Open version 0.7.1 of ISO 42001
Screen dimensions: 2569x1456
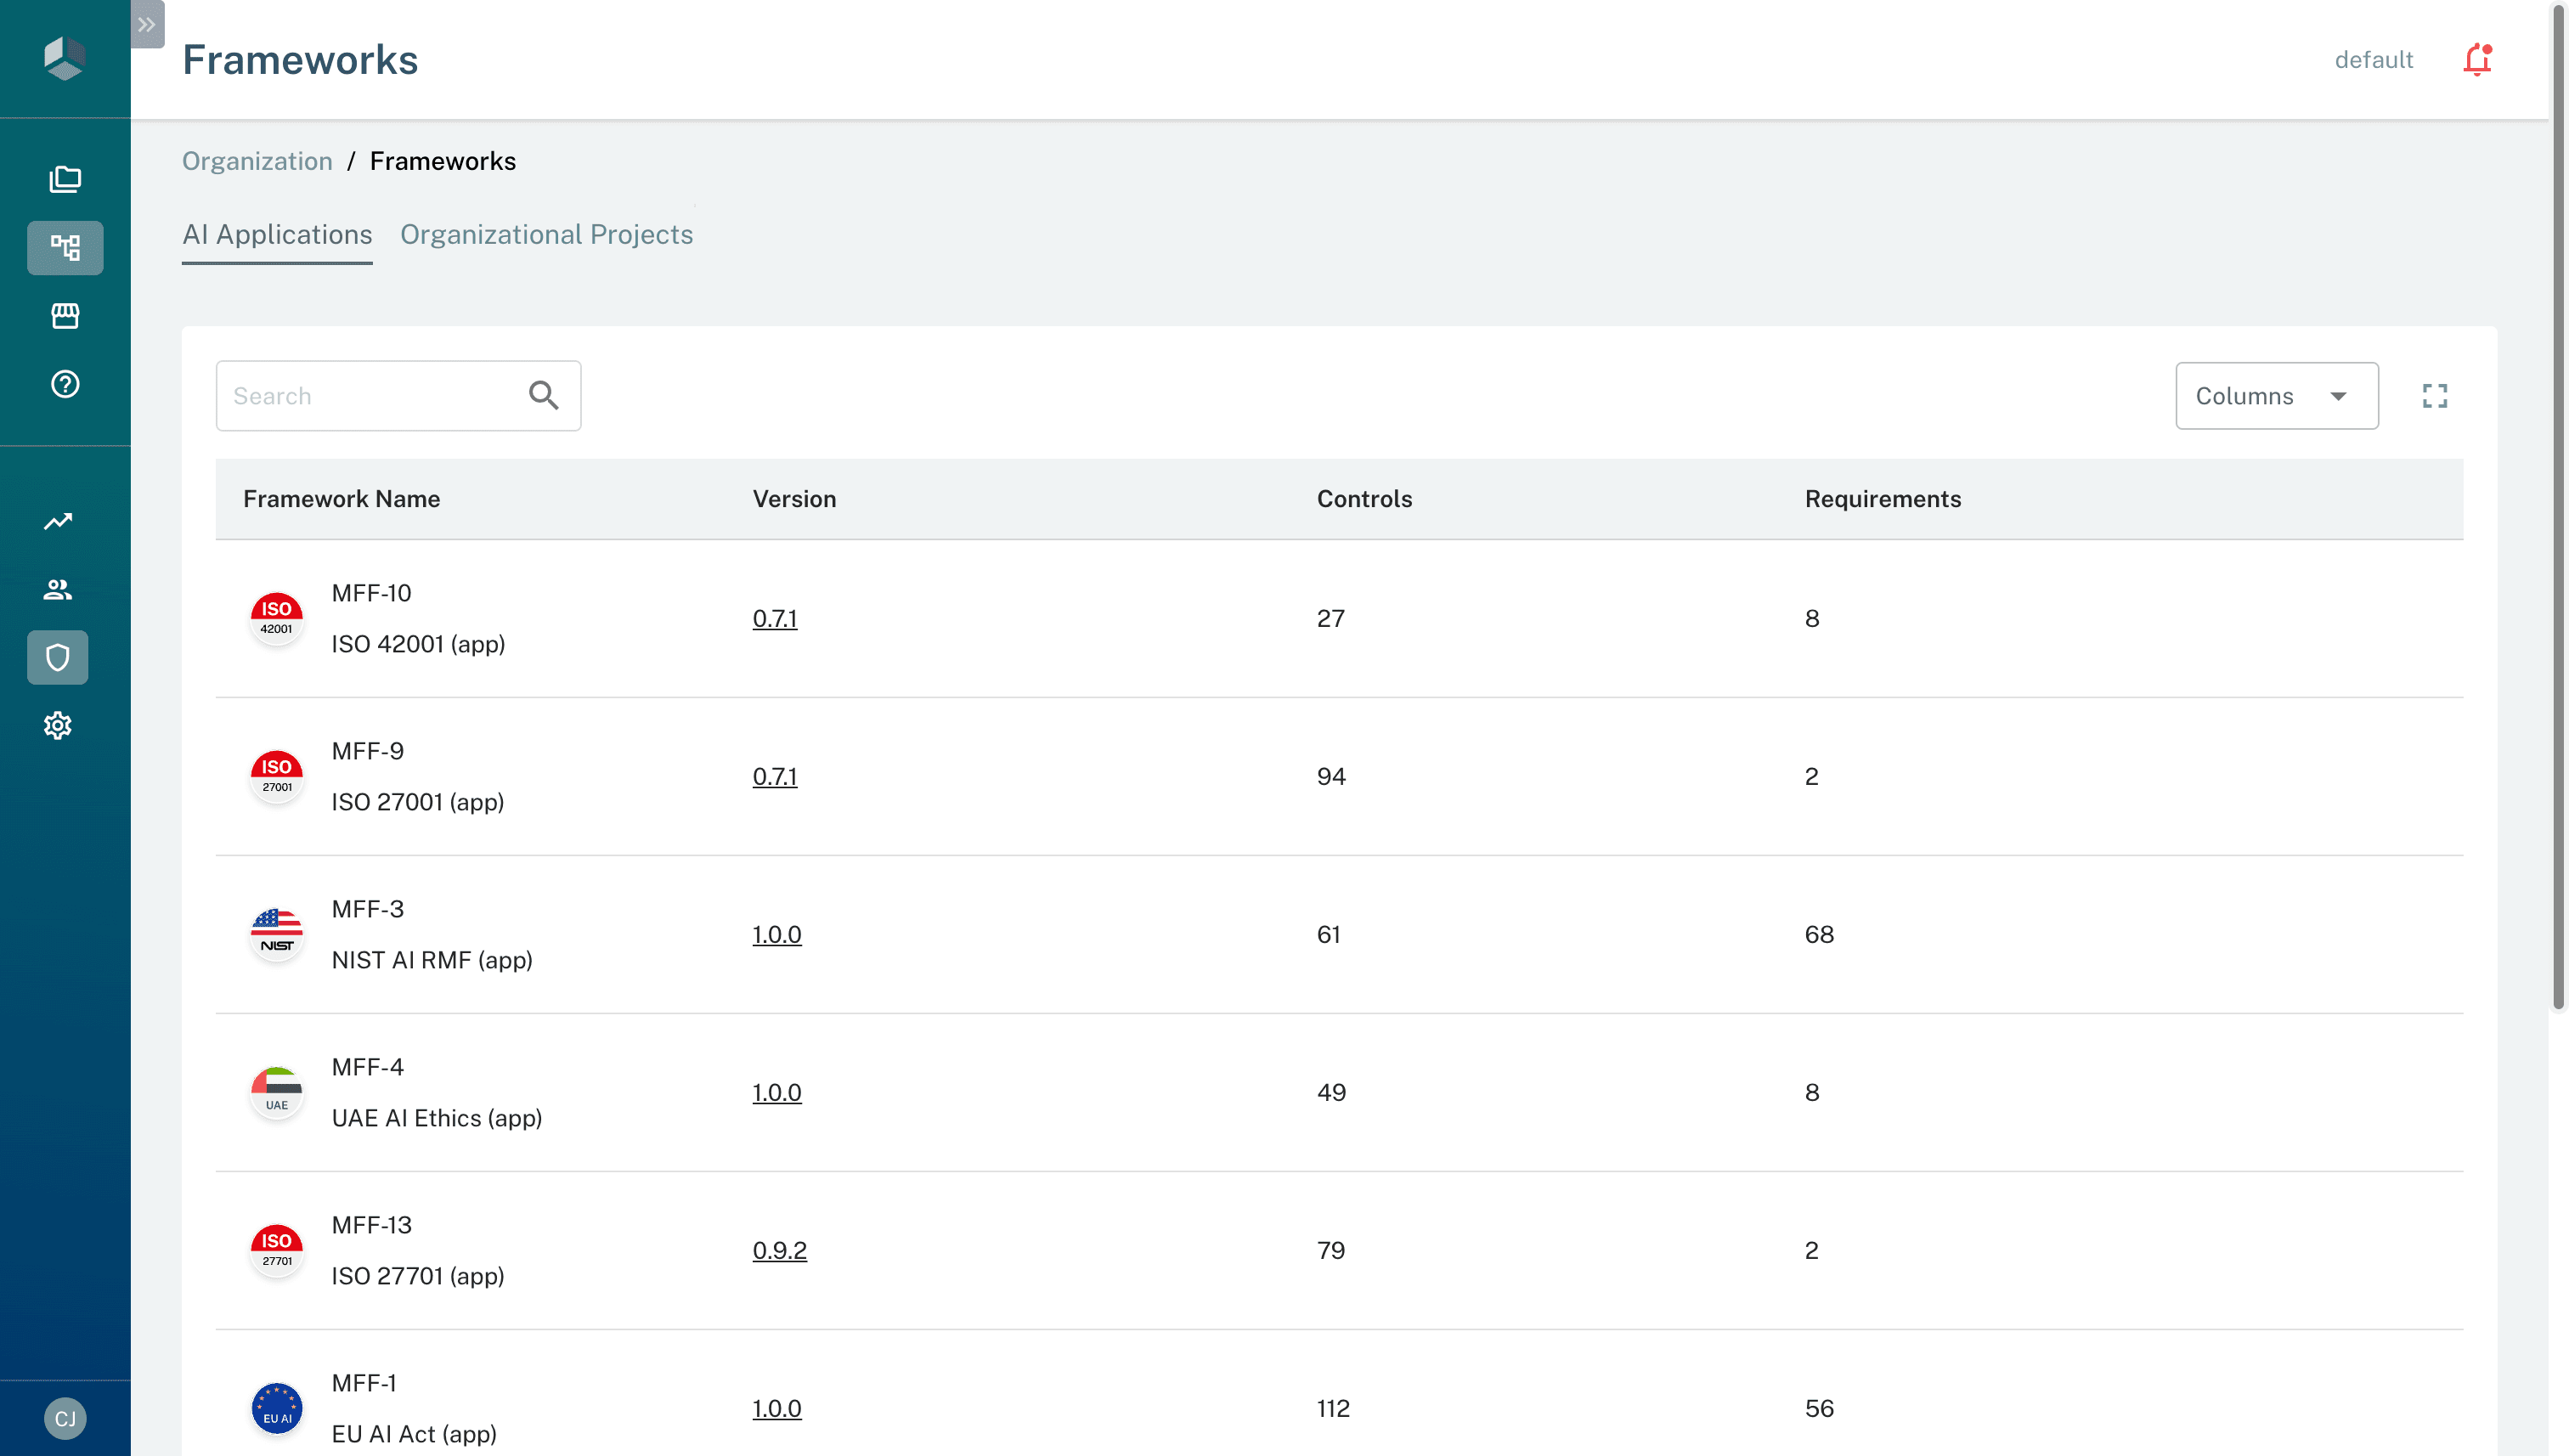click(775, 618)
